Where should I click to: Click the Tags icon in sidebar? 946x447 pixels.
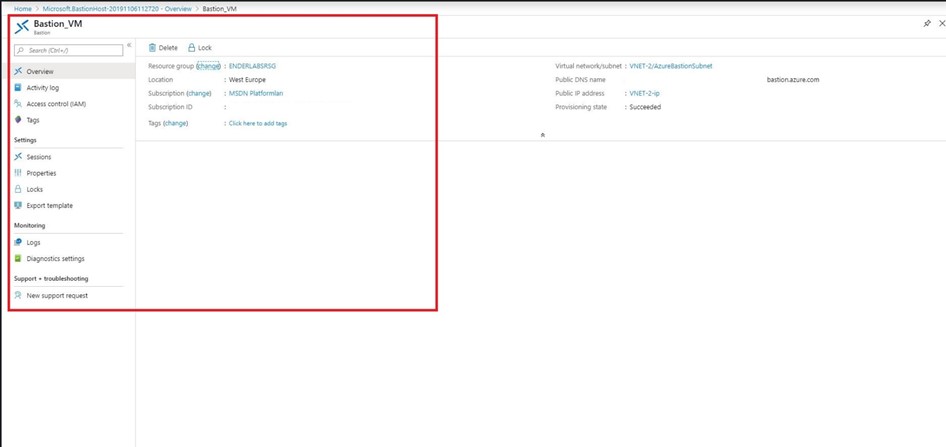18,120
